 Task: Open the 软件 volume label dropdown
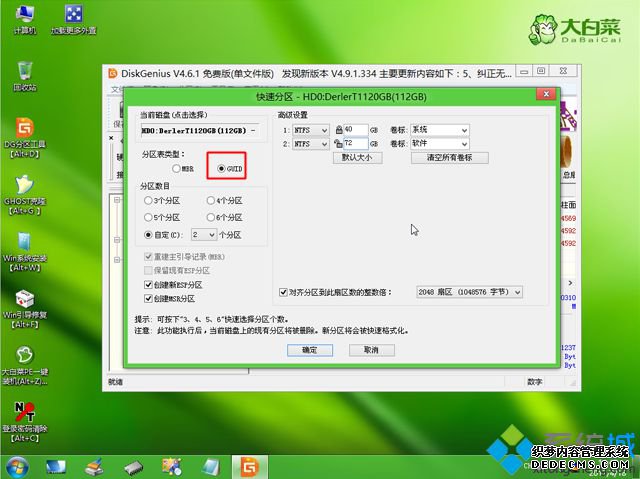click(440, 144)
